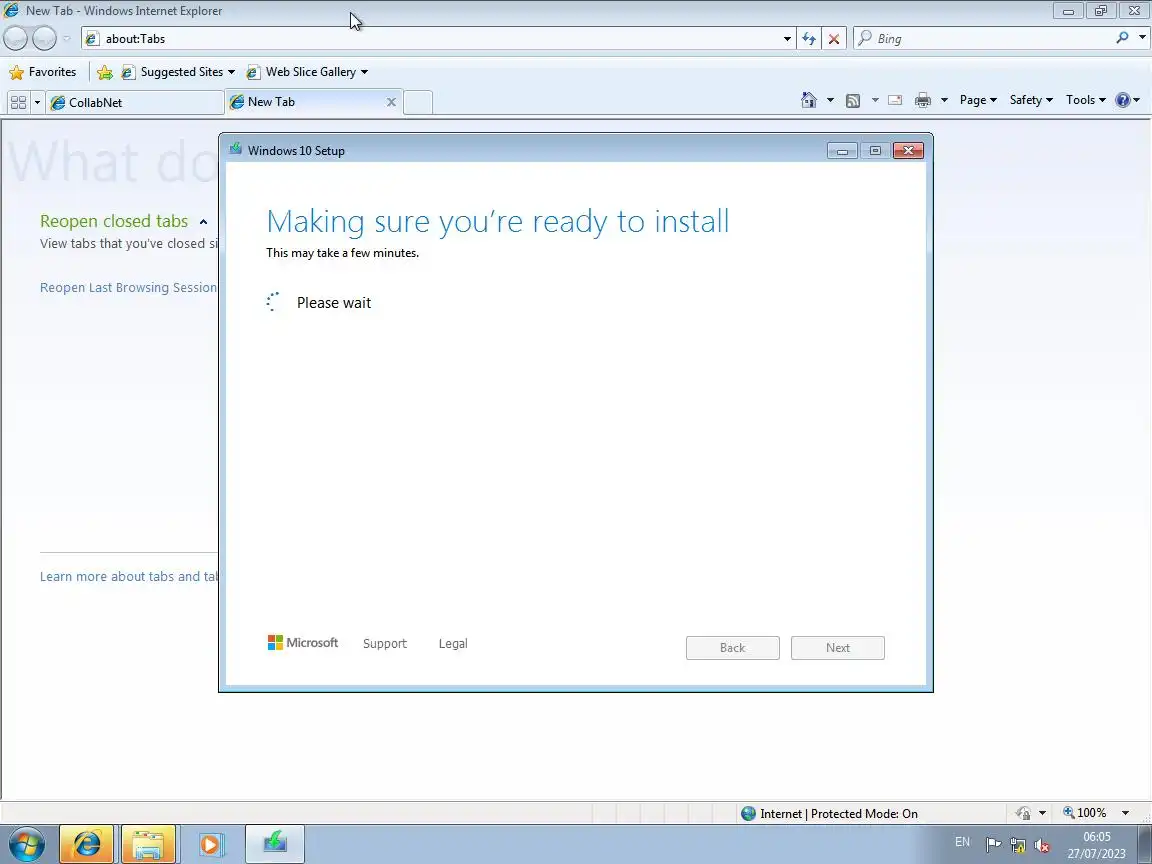Open the Page menu

tap(978, 100)
